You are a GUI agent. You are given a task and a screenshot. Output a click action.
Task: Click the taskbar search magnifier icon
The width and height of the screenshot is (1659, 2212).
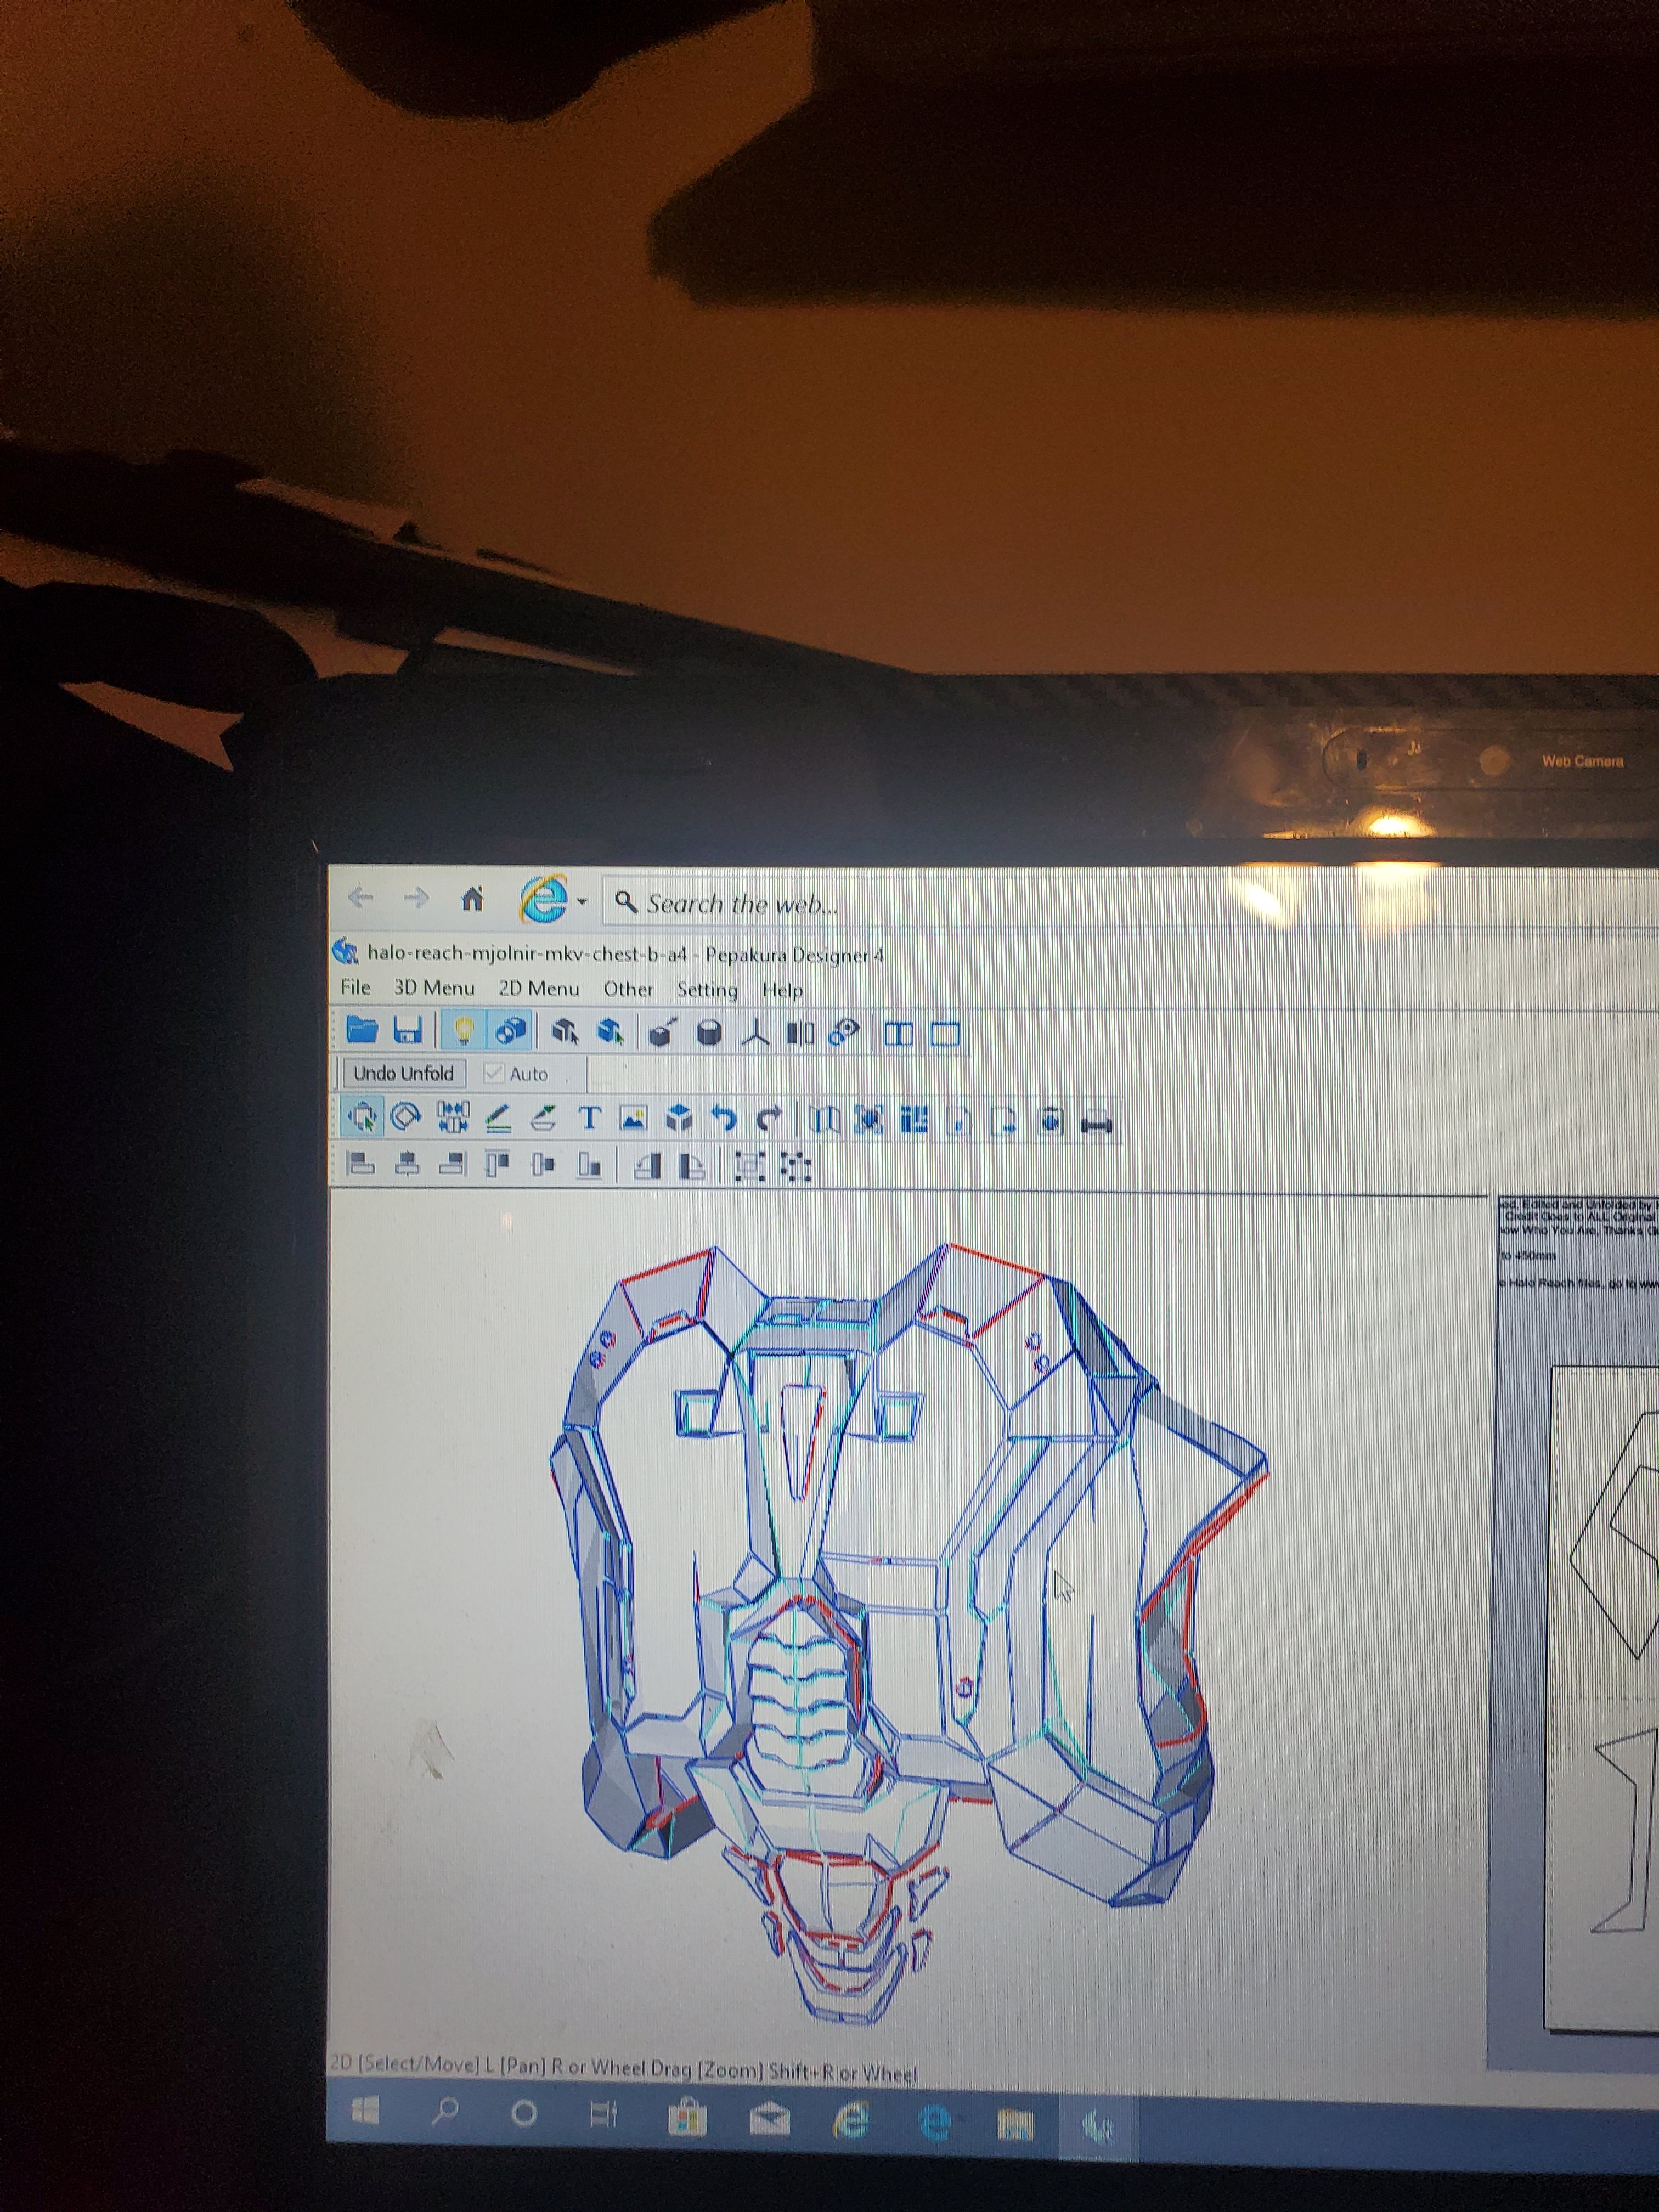pos(445,2112)
